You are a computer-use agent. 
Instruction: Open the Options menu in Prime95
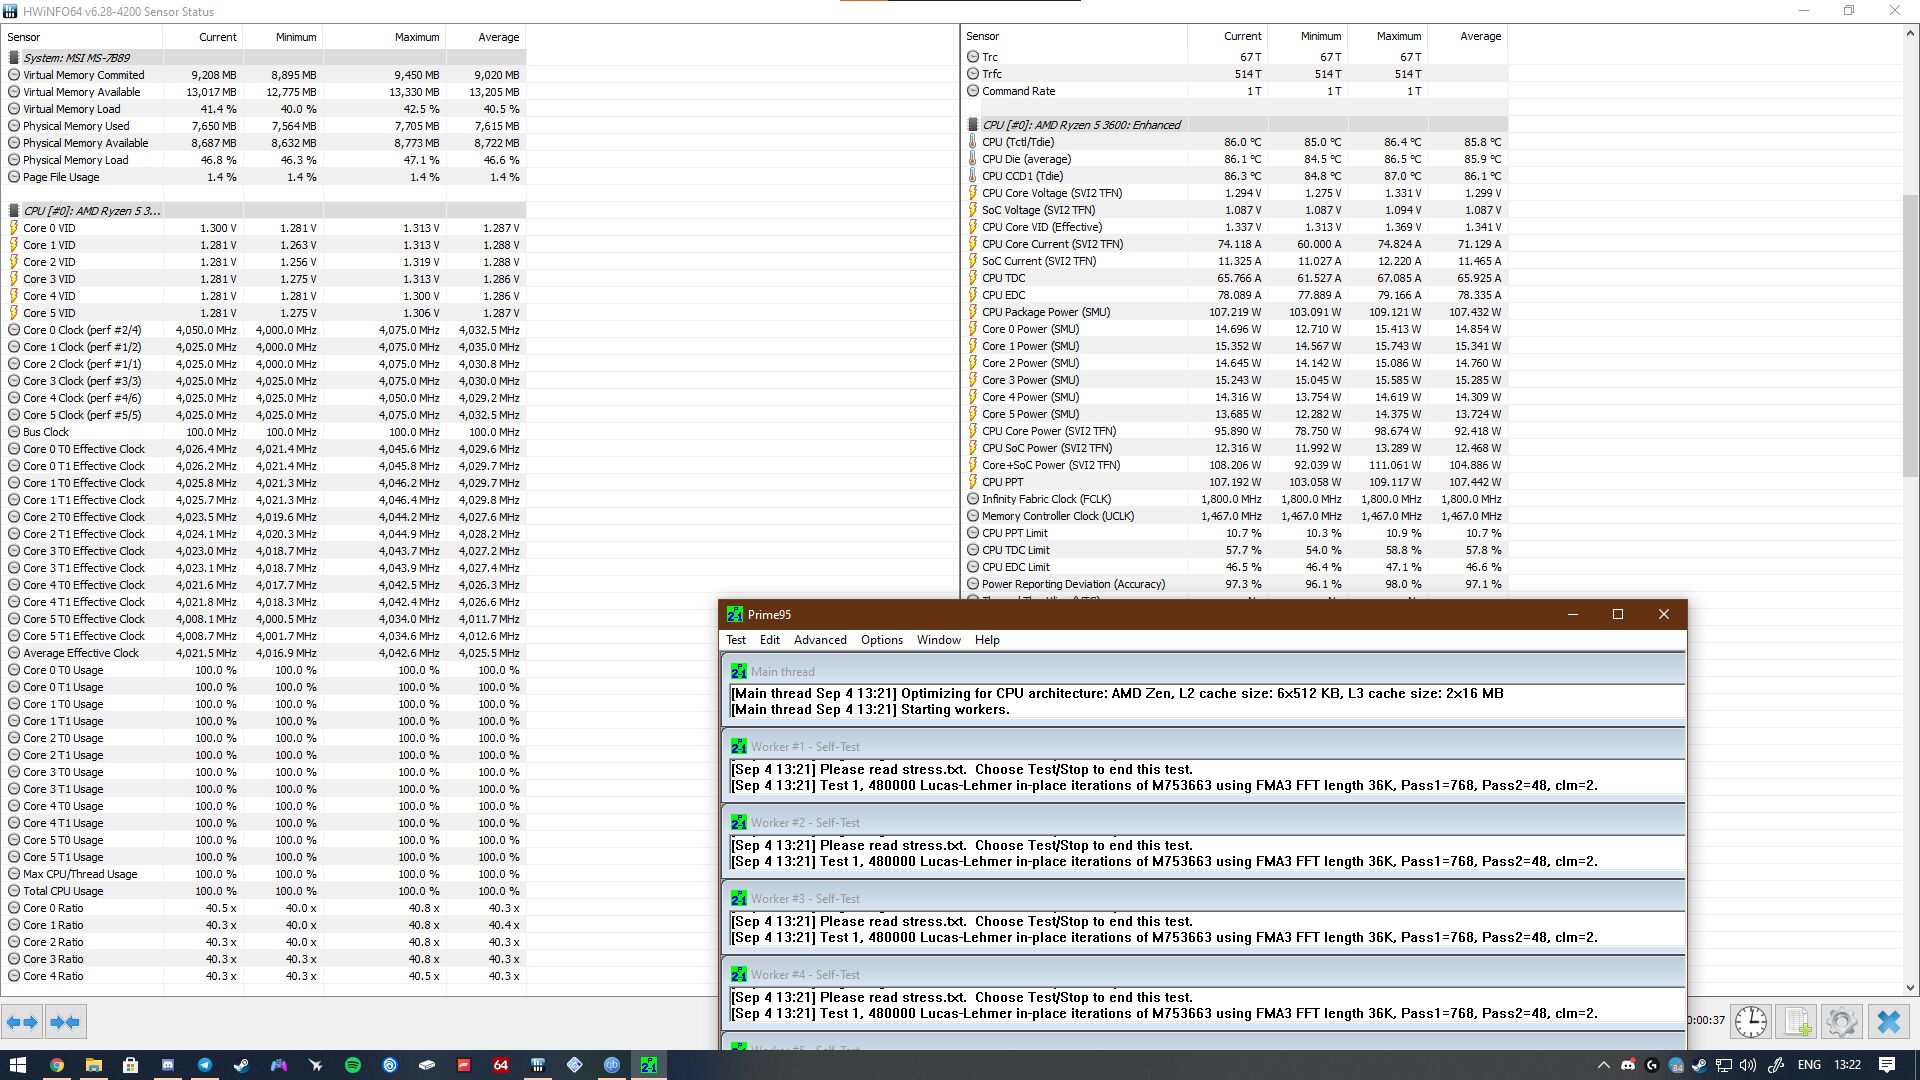click(882, 640)
